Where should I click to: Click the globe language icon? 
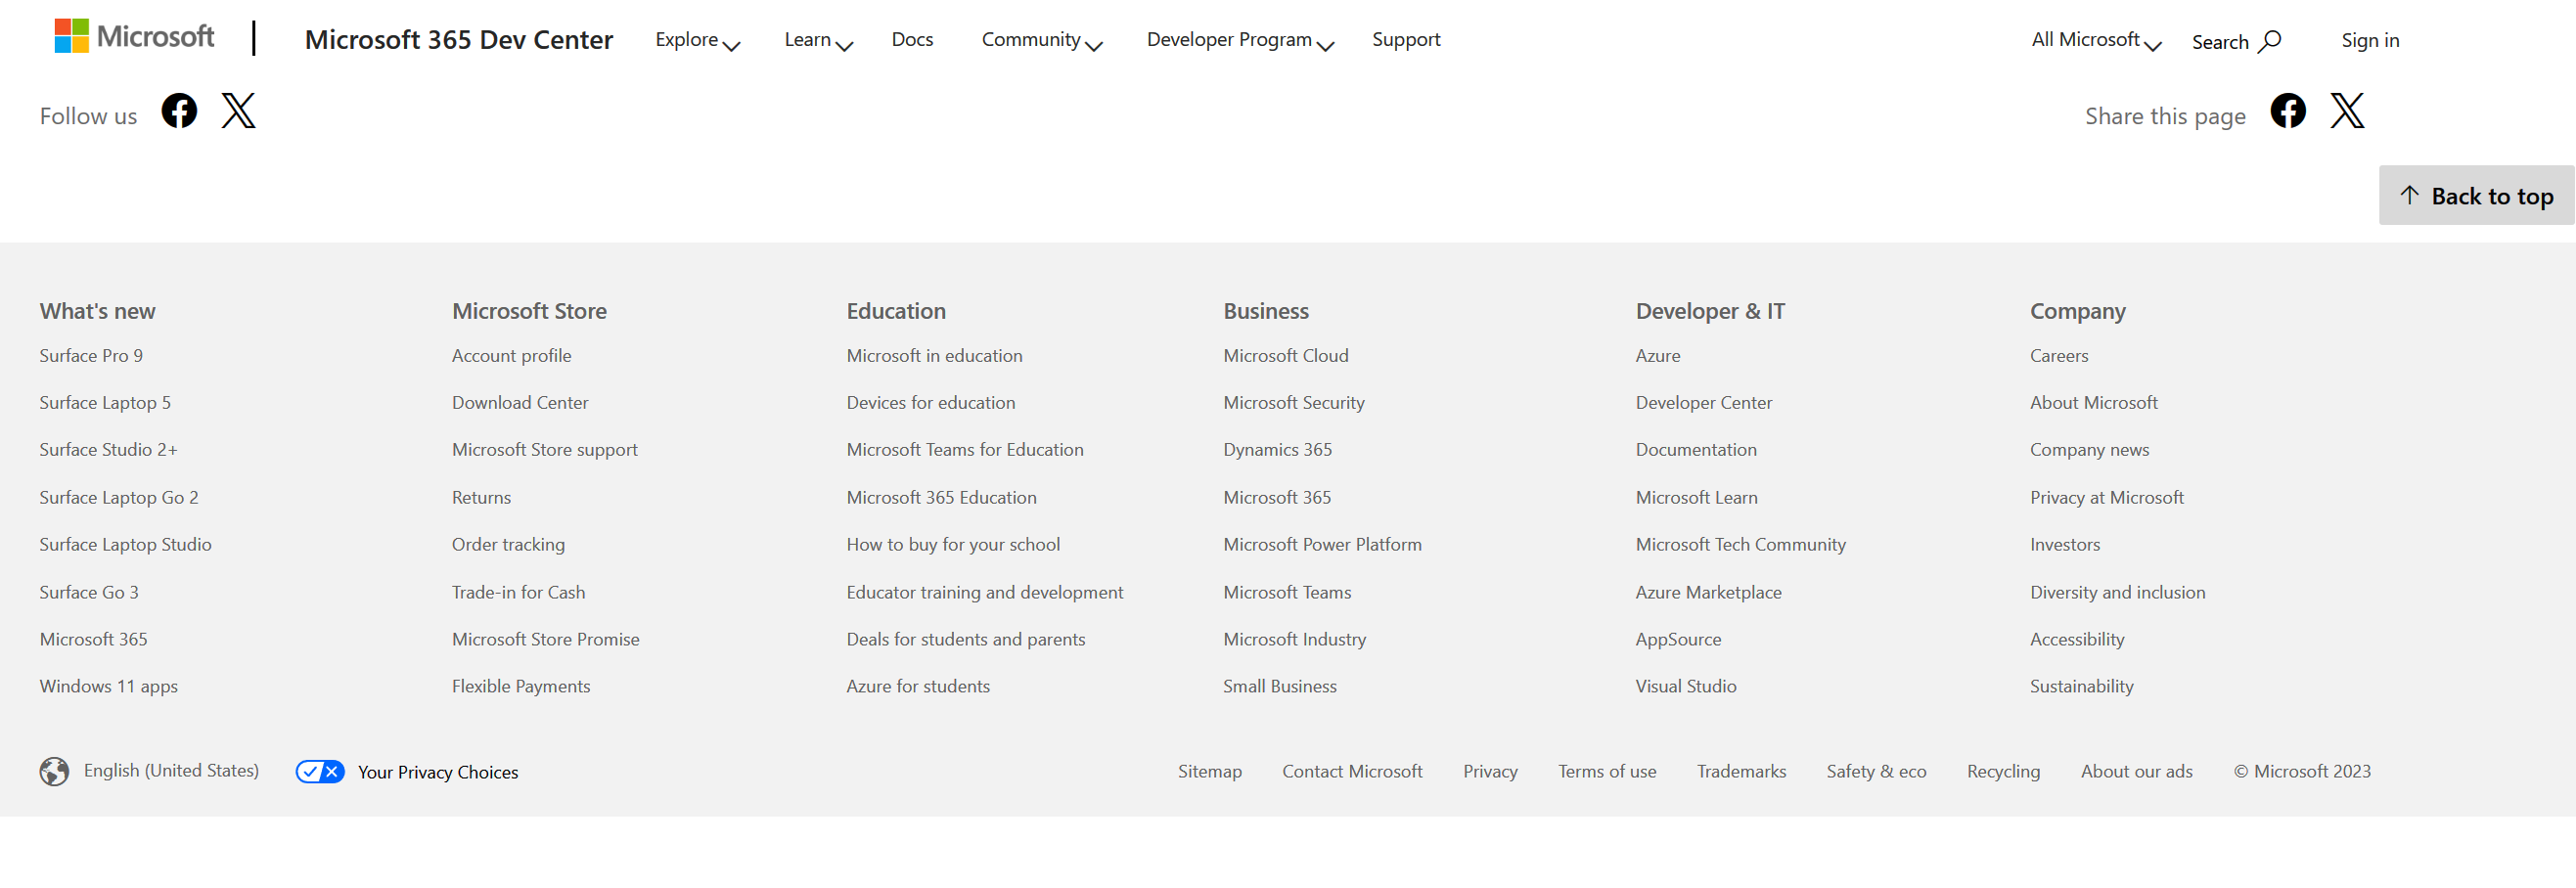click(54, 771)
